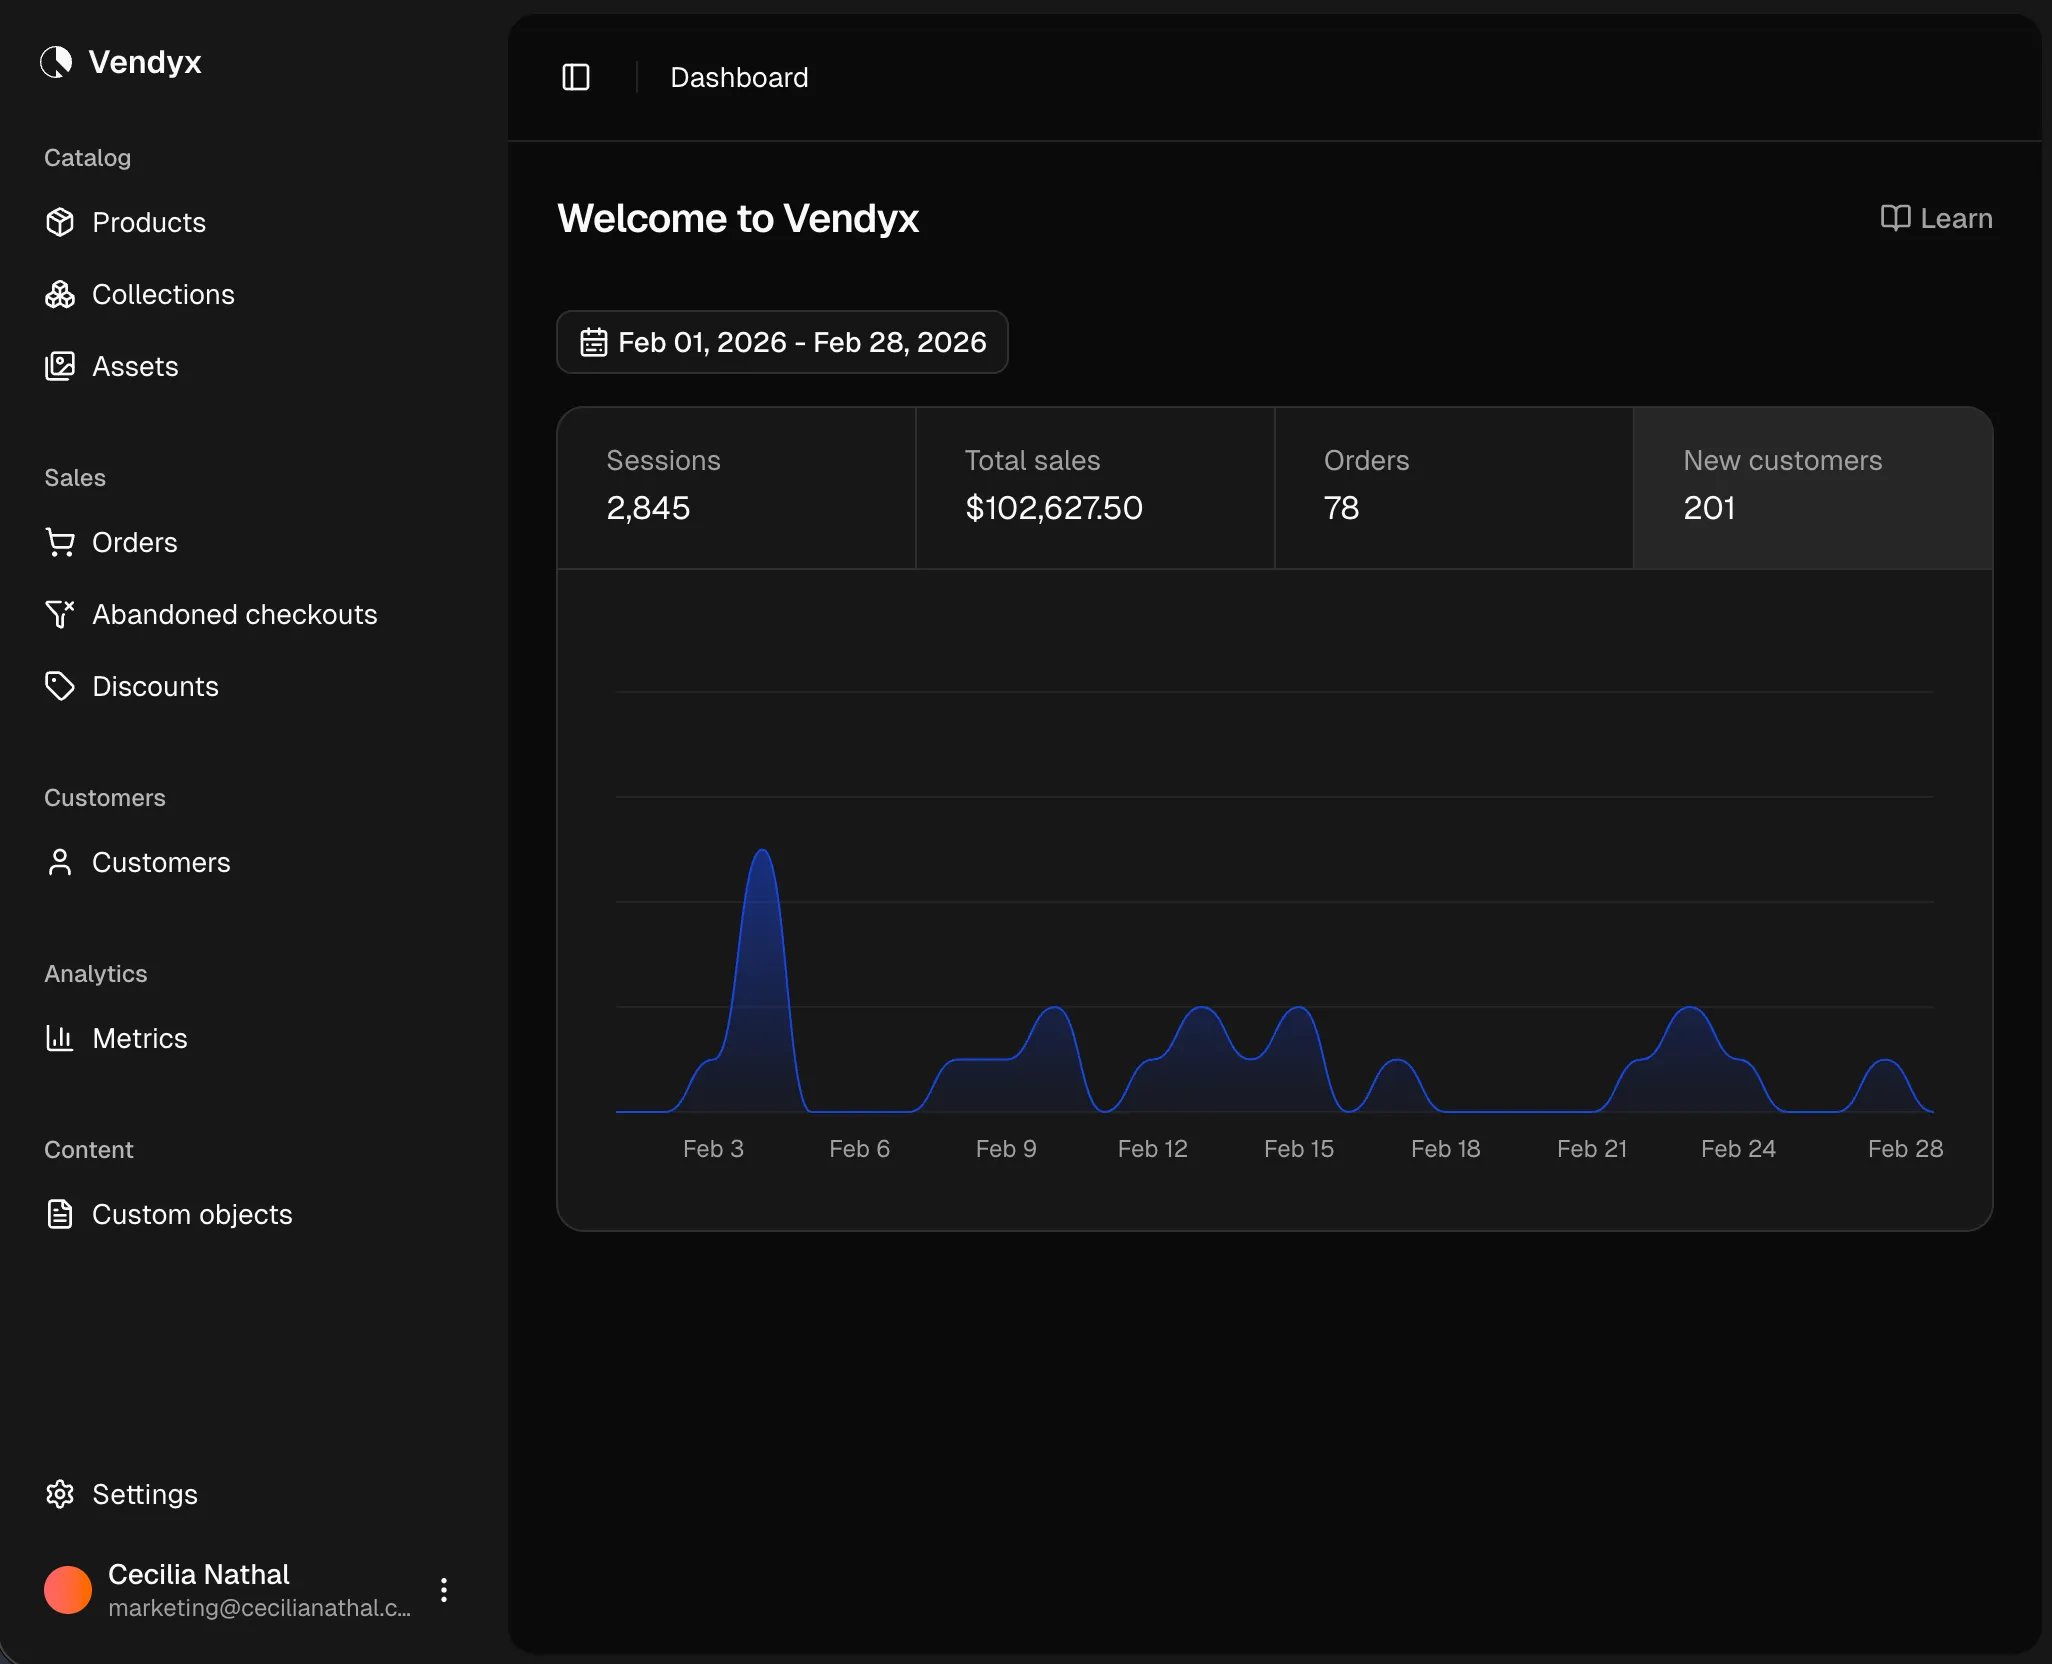Click the Dashboard breadcrumb label

coord(738,77)
